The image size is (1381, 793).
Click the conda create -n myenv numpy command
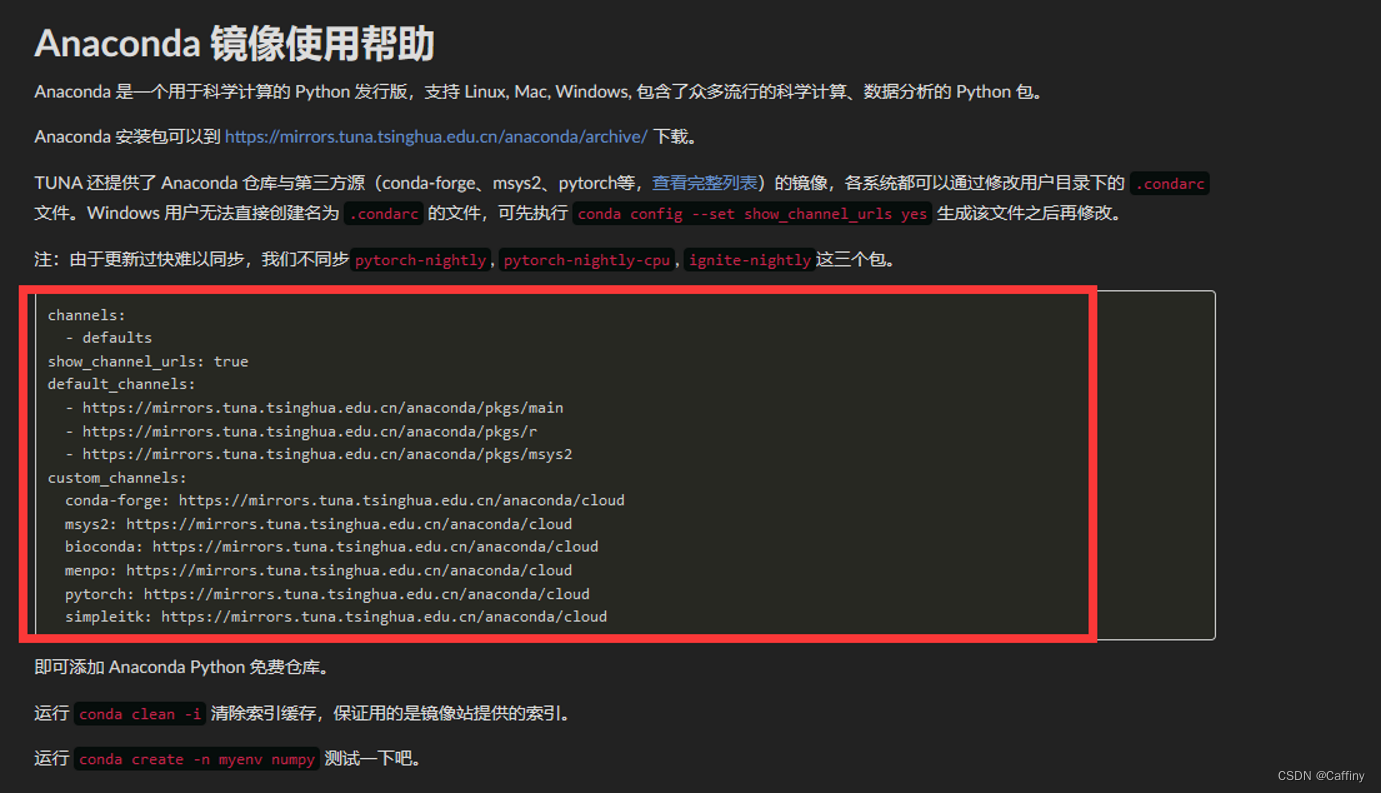tap(197, 759)
